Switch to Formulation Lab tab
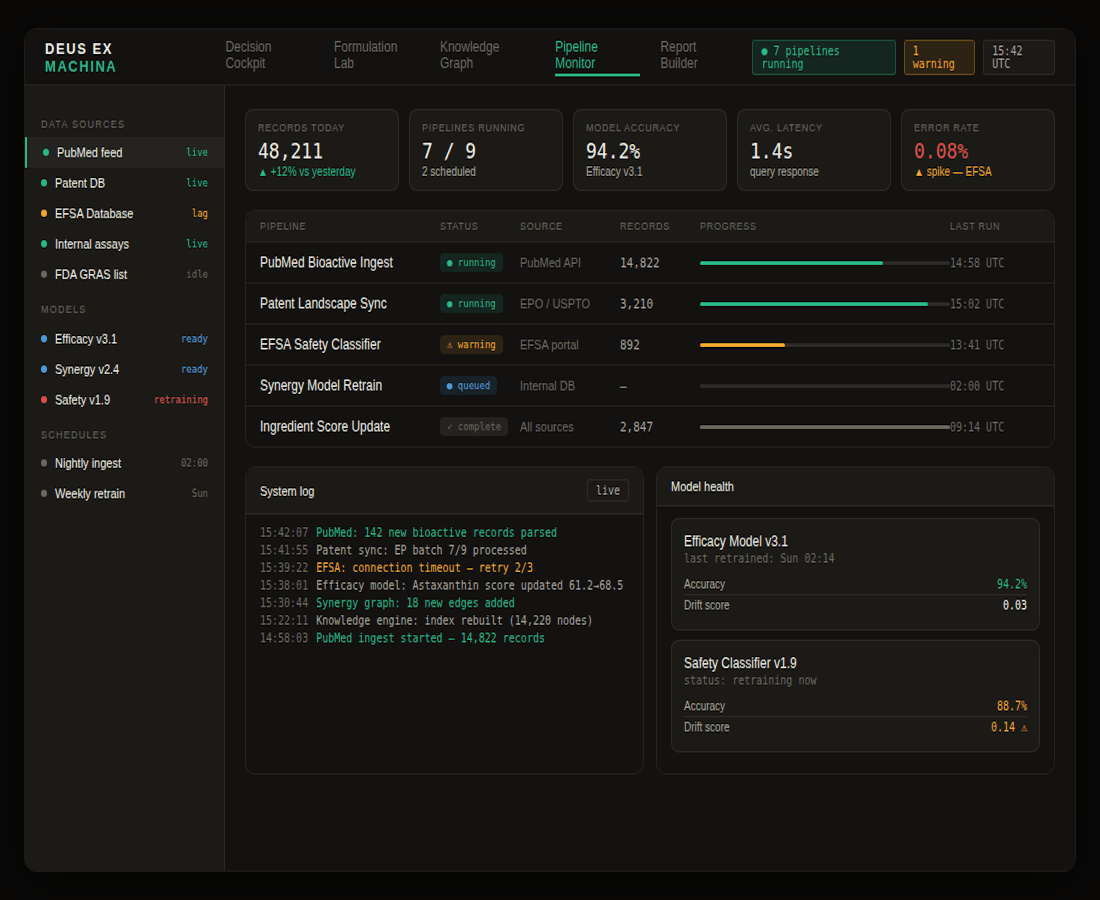Screen dimensions: 1100x900 (365, 55)
